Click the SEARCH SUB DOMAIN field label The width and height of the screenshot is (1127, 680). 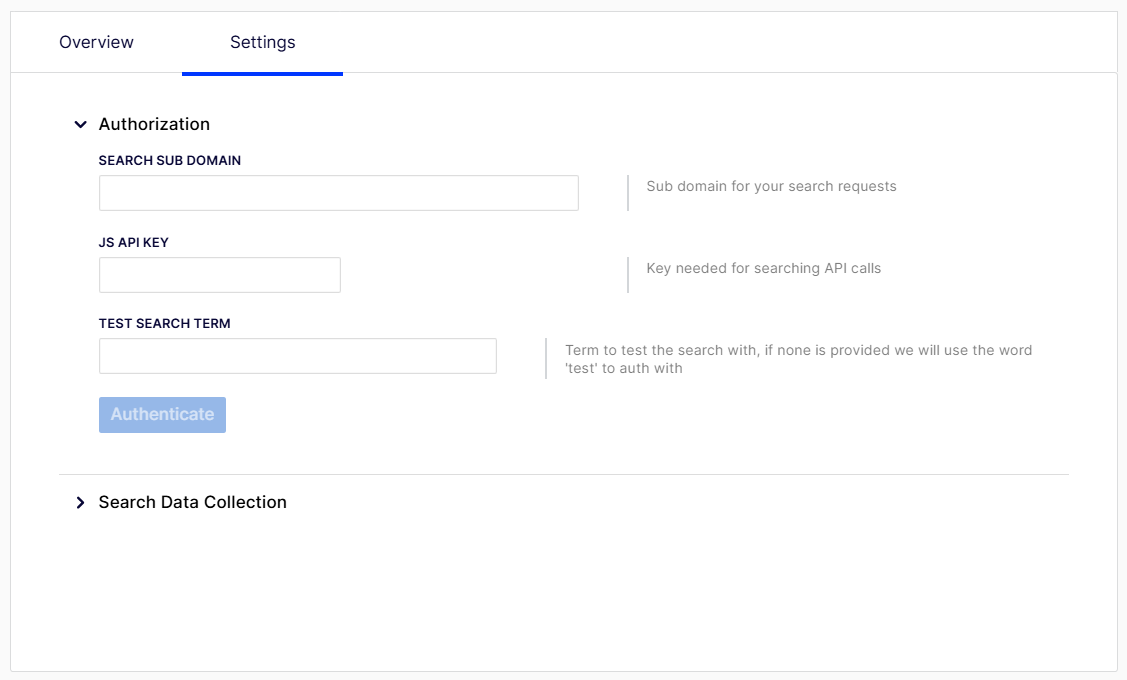(x=170, y=160)
